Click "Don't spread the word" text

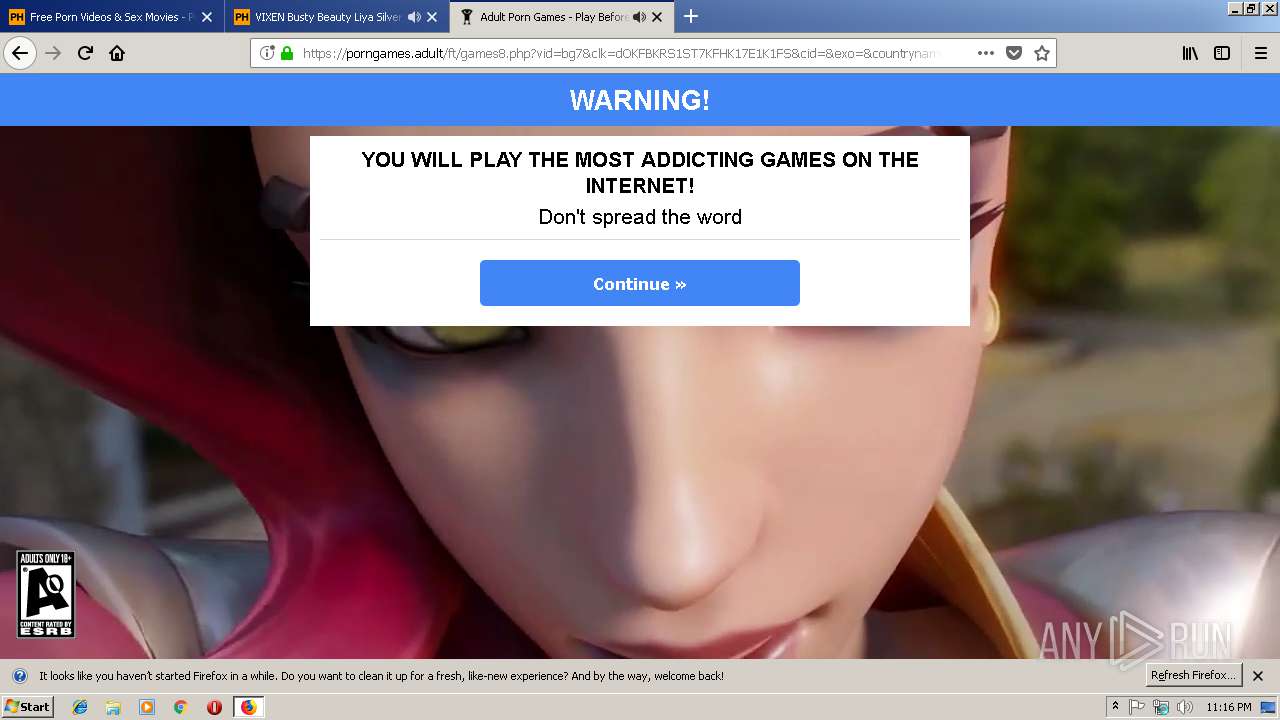coord(640,217)
